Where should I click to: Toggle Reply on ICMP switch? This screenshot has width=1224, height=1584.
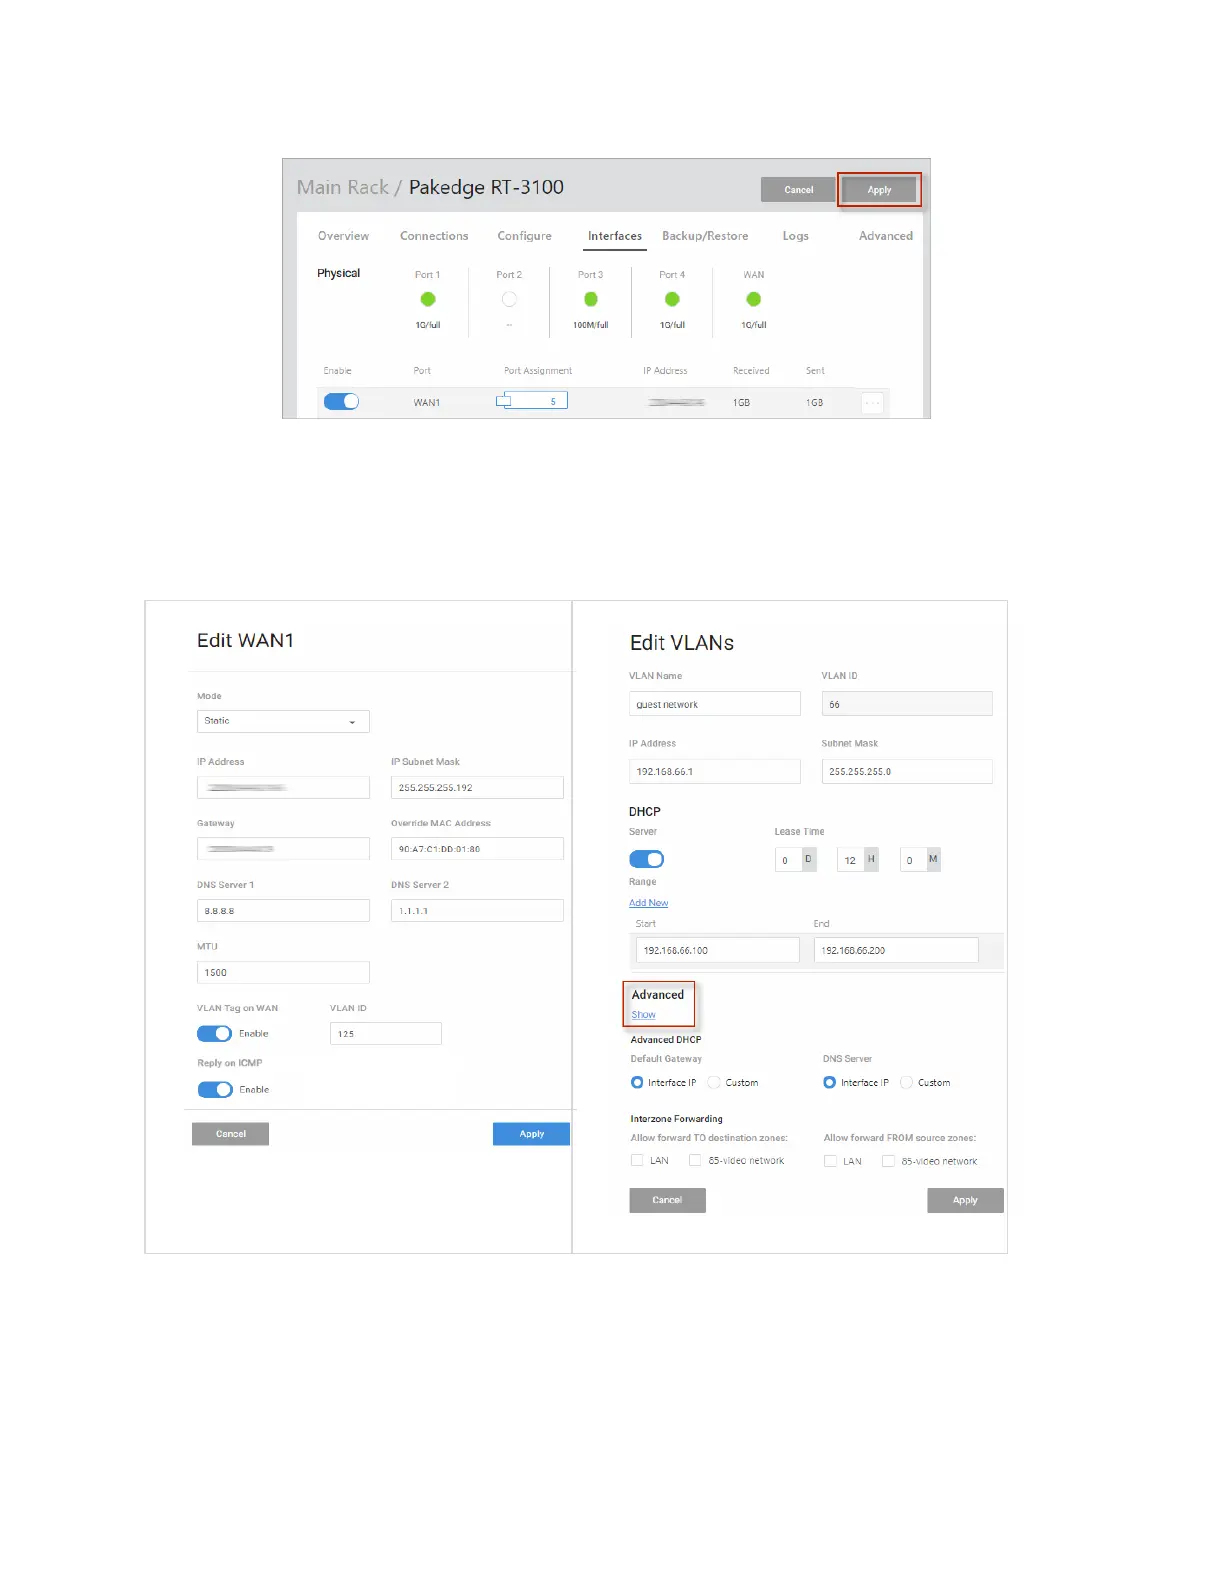[214, 1090]
